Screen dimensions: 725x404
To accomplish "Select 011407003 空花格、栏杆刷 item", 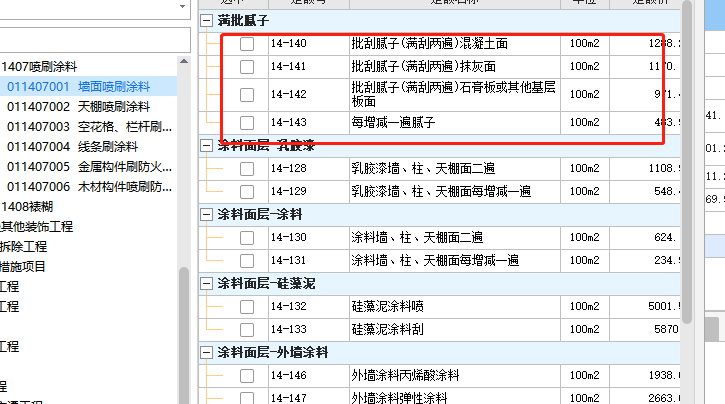I will pos(89,127).
